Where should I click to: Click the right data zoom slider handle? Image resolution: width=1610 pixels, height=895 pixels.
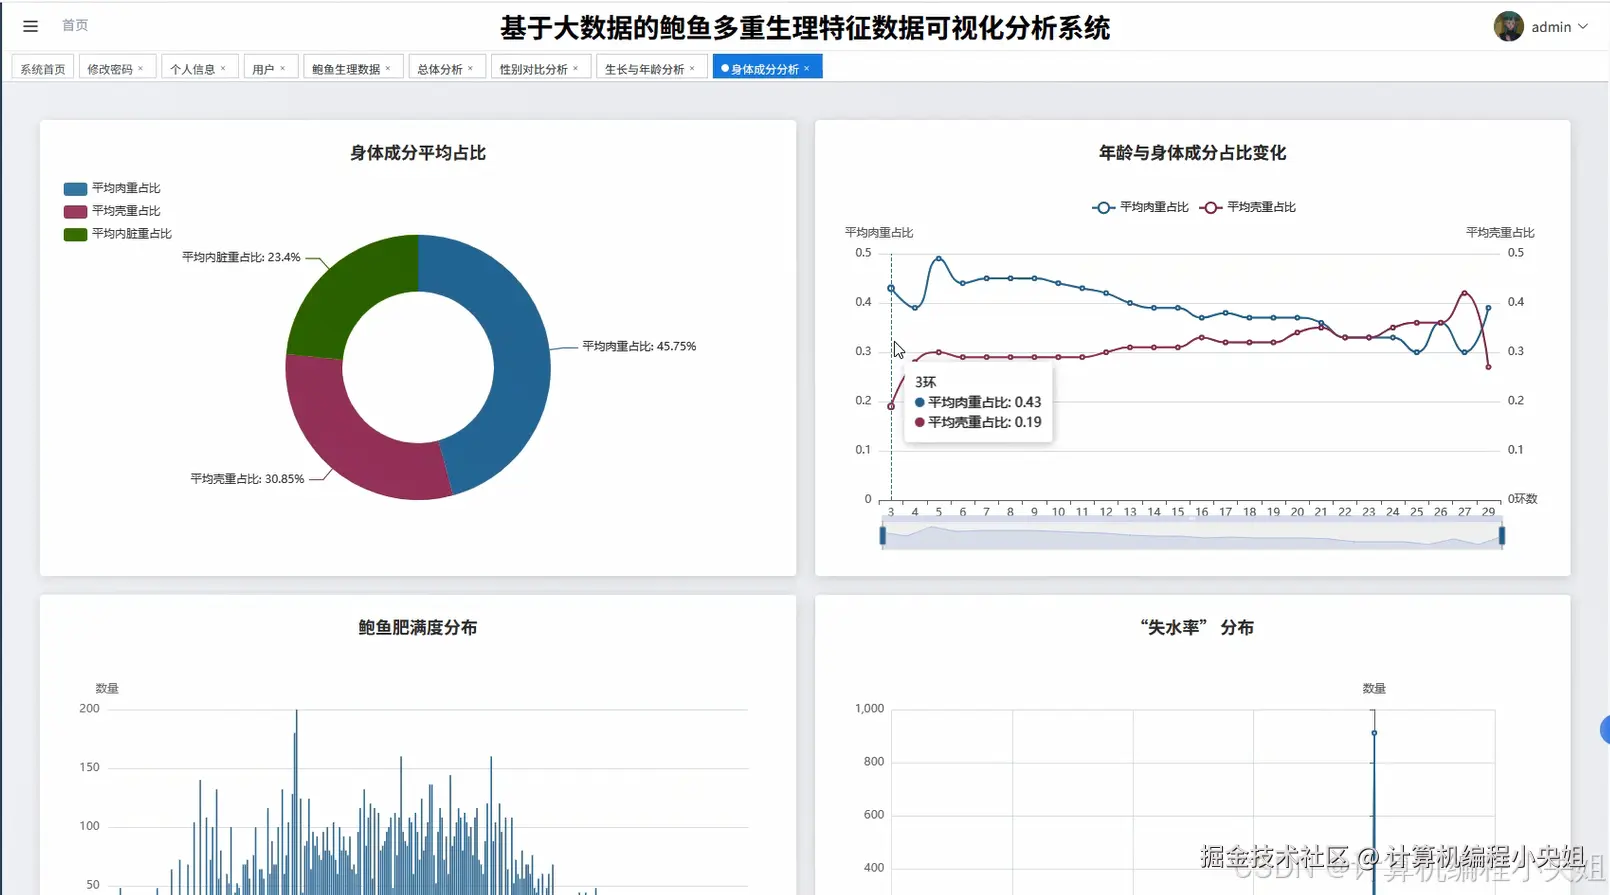[x=1502, y=536]
